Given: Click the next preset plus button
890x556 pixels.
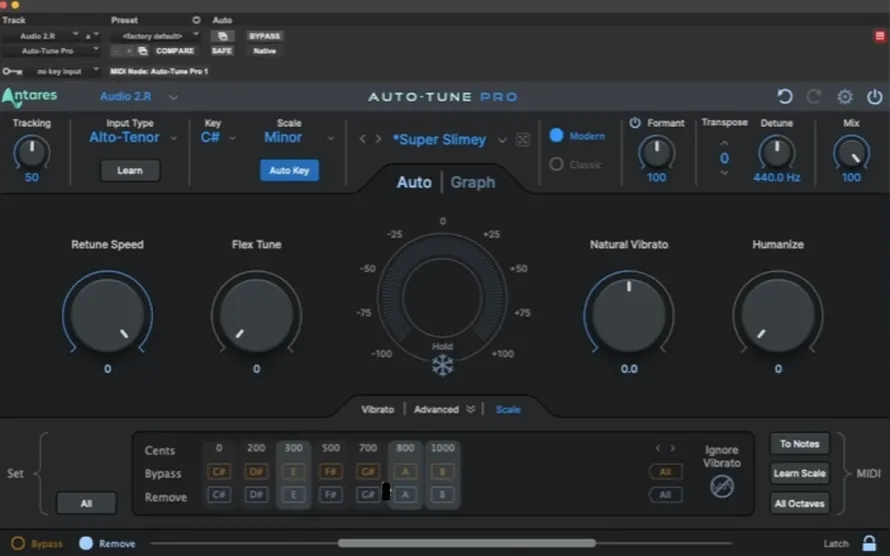Looking at the screenshot, I should 129,51.
